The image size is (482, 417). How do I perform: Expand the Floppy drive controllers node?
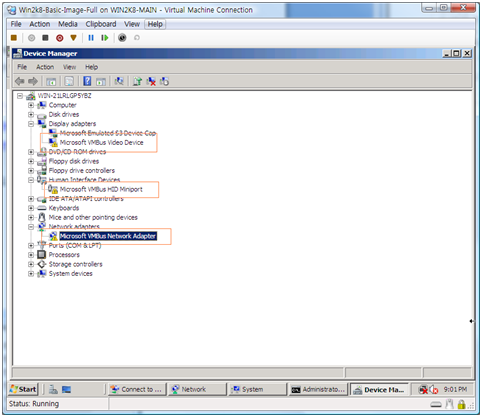pyautogui.click(x=31, y=171)
